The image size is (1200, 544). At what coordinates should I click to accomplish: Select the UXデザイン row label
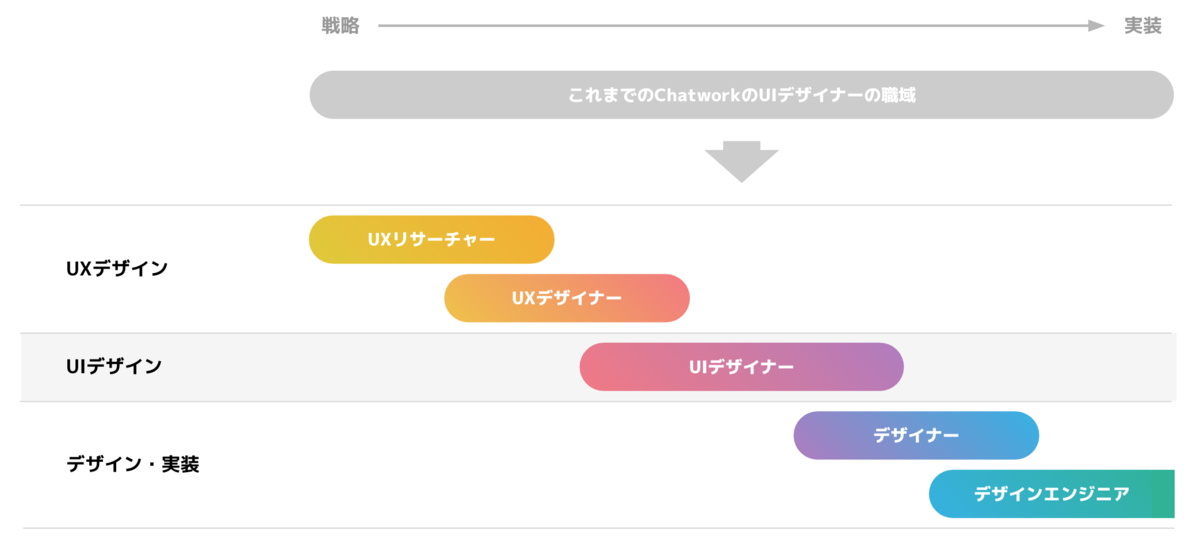coord(117,269)
